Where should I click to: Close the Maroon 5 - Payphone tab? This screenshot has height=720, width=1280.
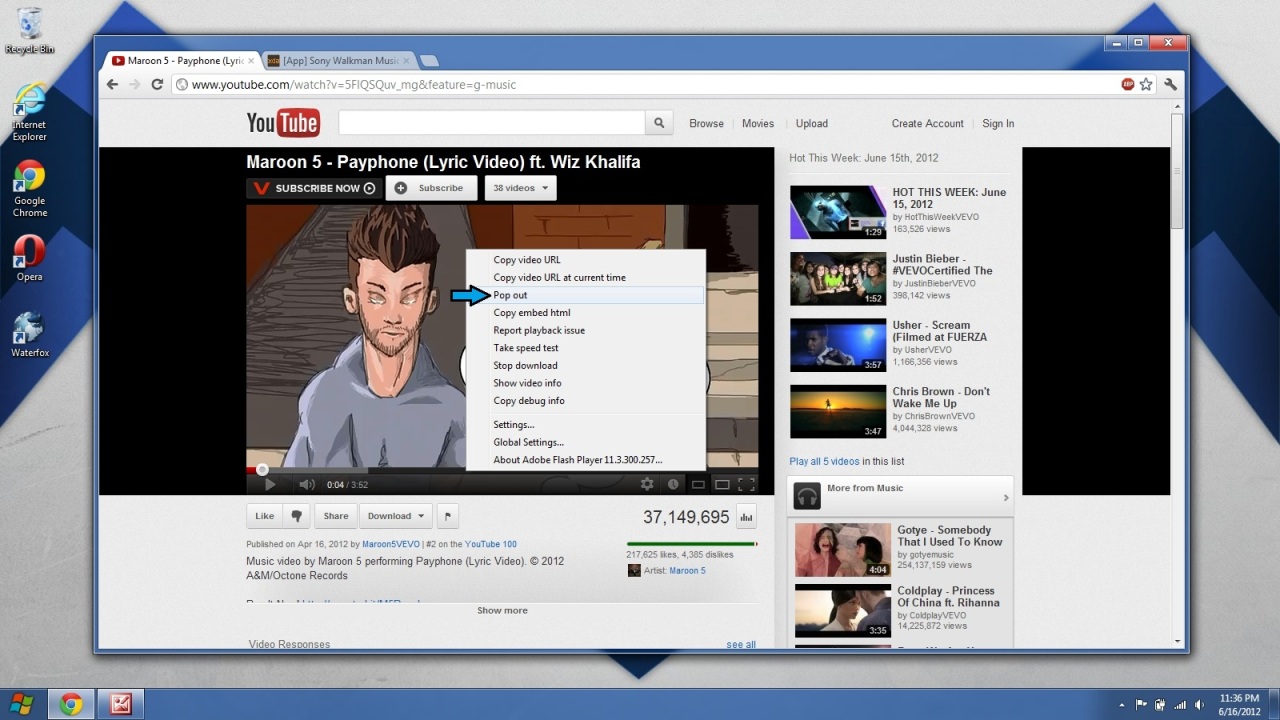(251, 61)
